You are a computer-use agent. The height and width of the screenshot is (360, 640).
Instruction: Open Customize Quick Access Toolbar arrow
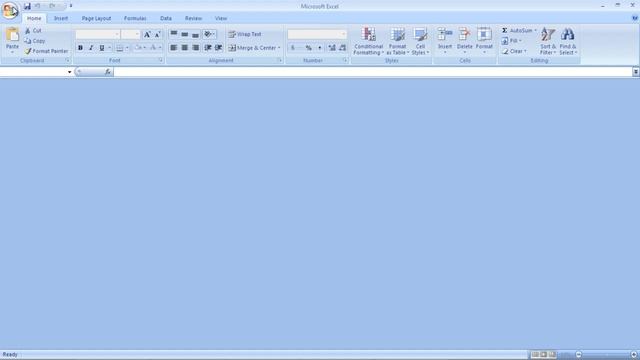pyautogui.click(x=71, y=6)
